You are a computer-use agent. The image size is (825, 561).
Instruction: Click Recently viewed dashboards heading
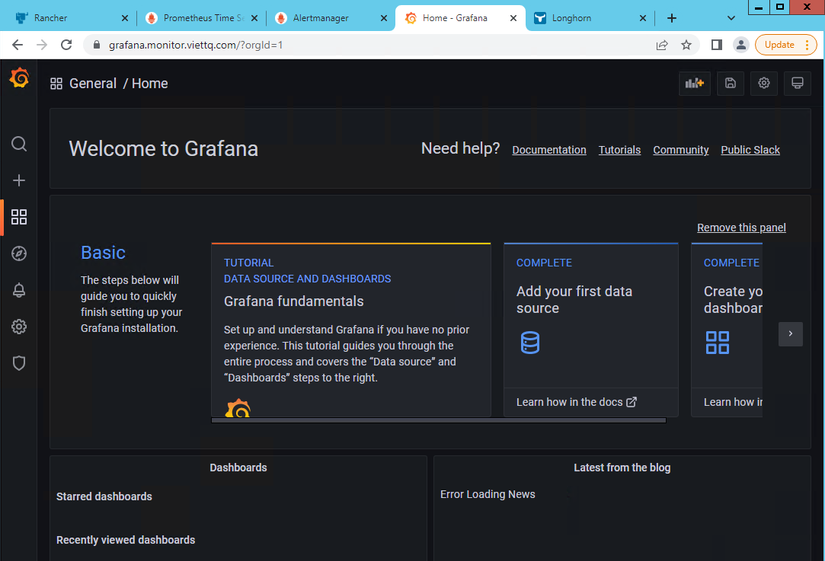point(126,540)
